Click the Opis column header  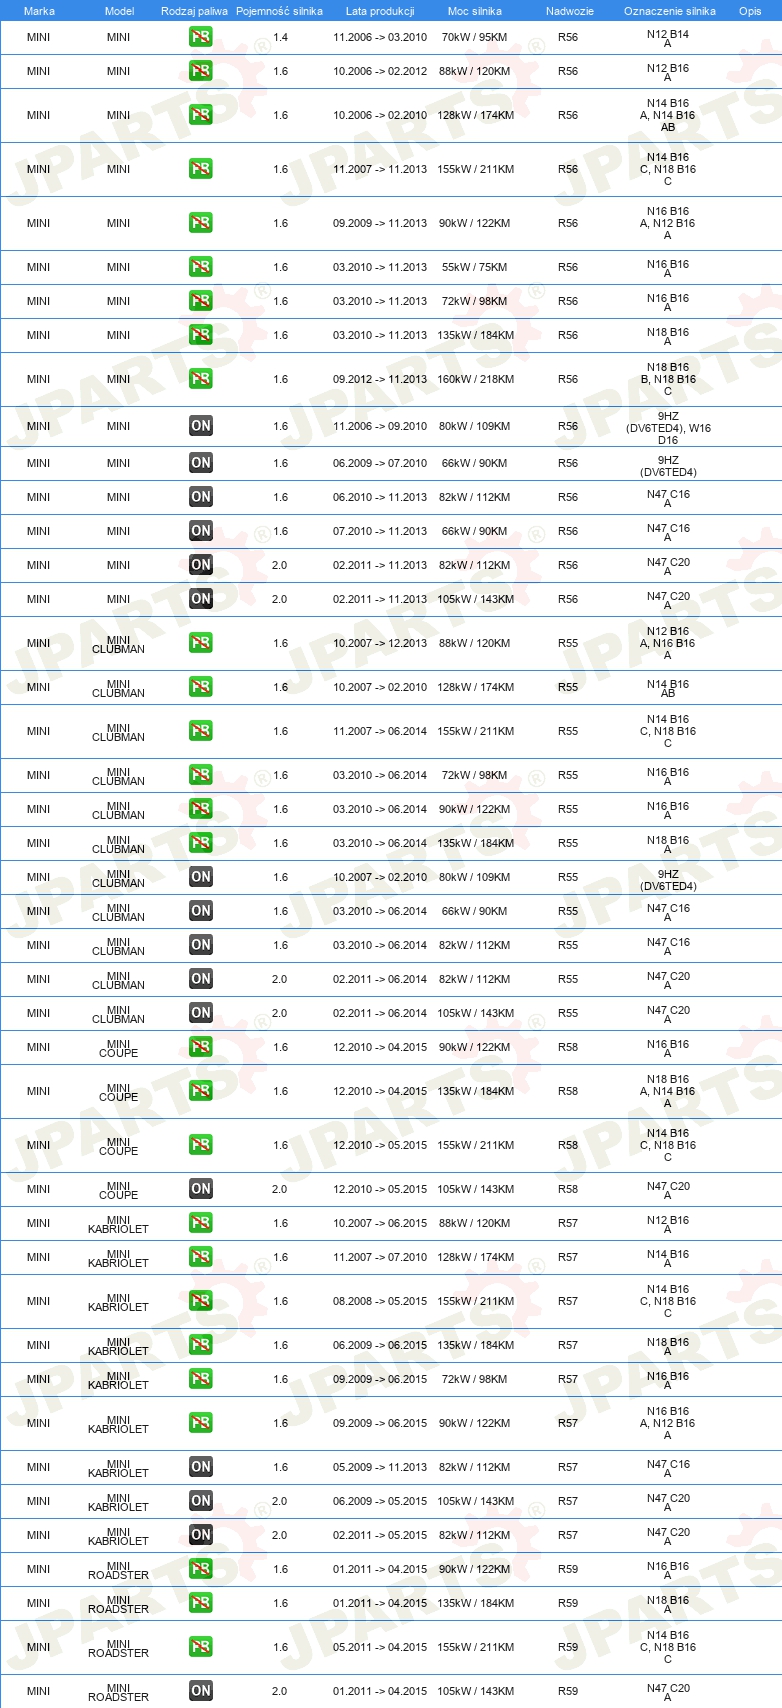pos(750,11)
